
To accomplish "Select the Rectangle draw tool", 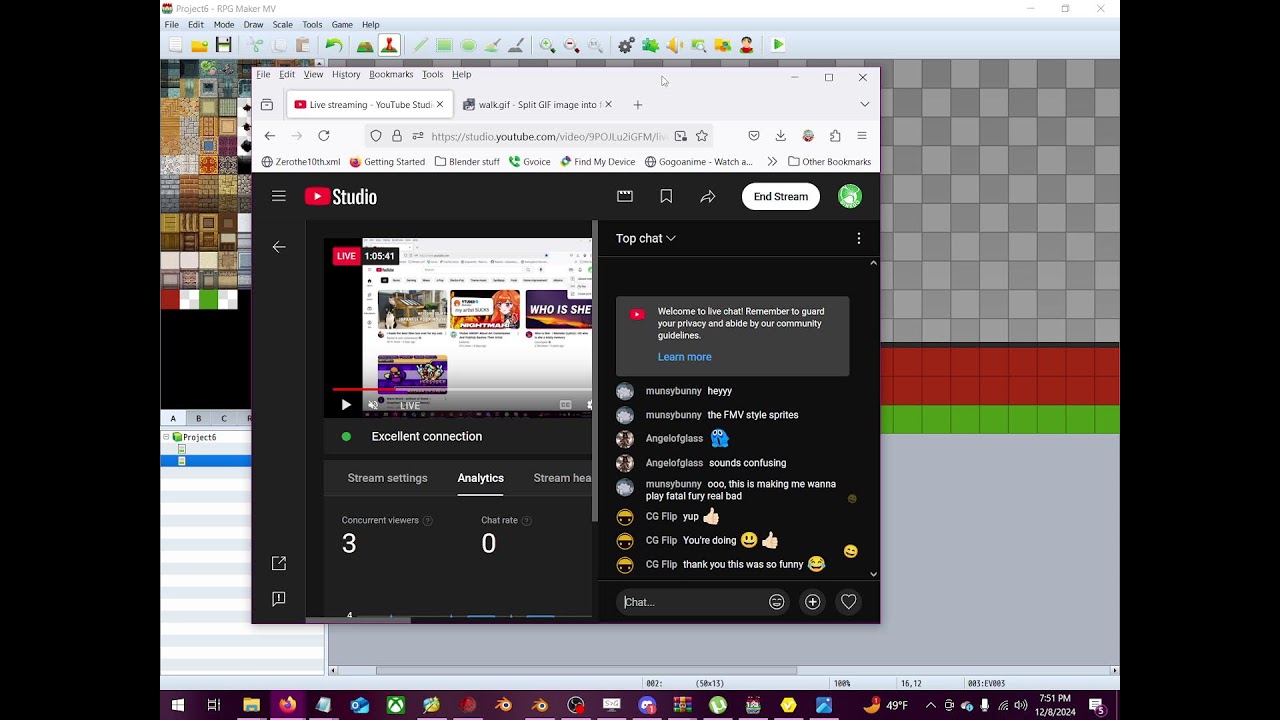I will [444, 45].
